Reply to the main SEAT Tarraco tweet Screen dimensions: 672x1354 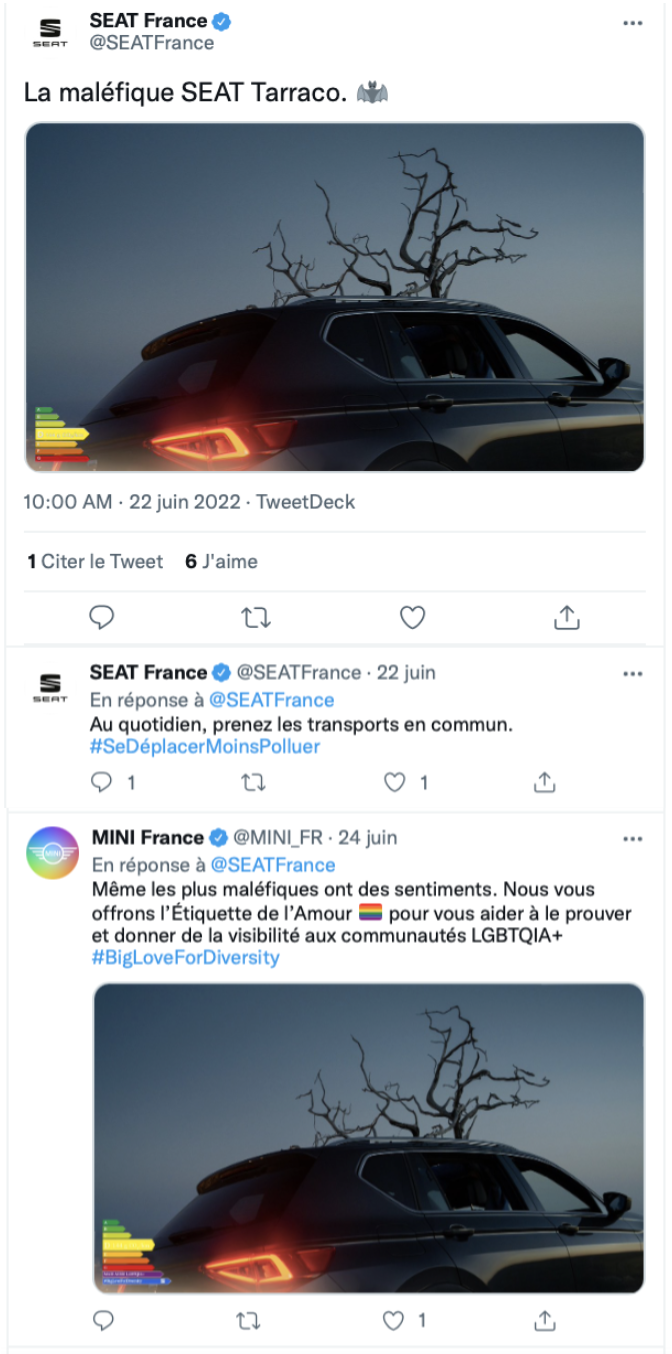pos(102,619)
